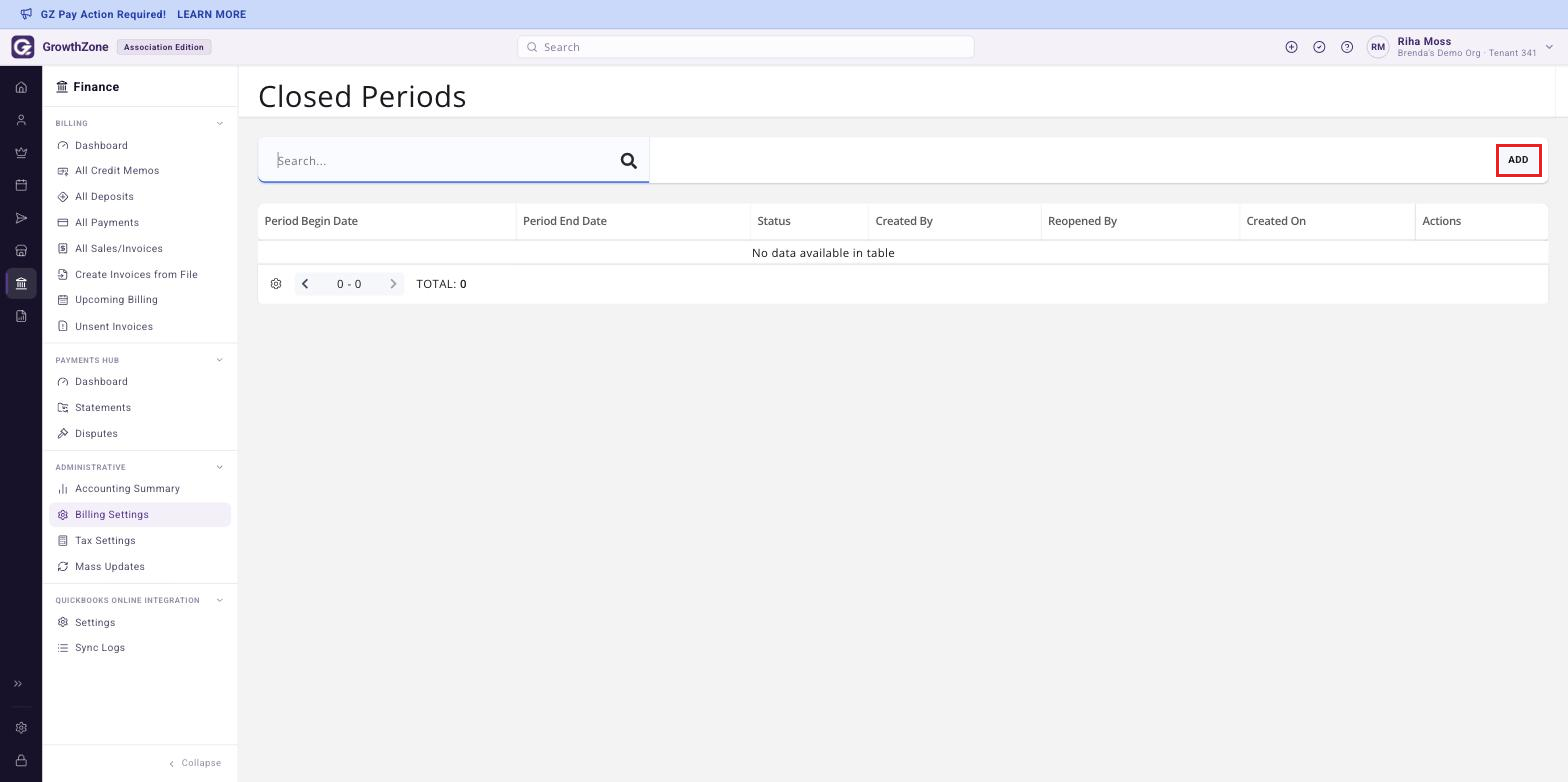1568x782 pixels.
Task: Sort by Status column header
Action: pos(809,221)
